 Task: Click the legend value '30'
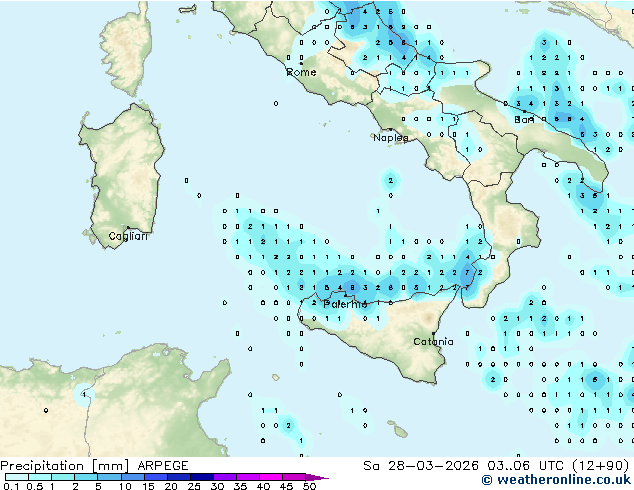pyautogui.click(x=217, y=486)
